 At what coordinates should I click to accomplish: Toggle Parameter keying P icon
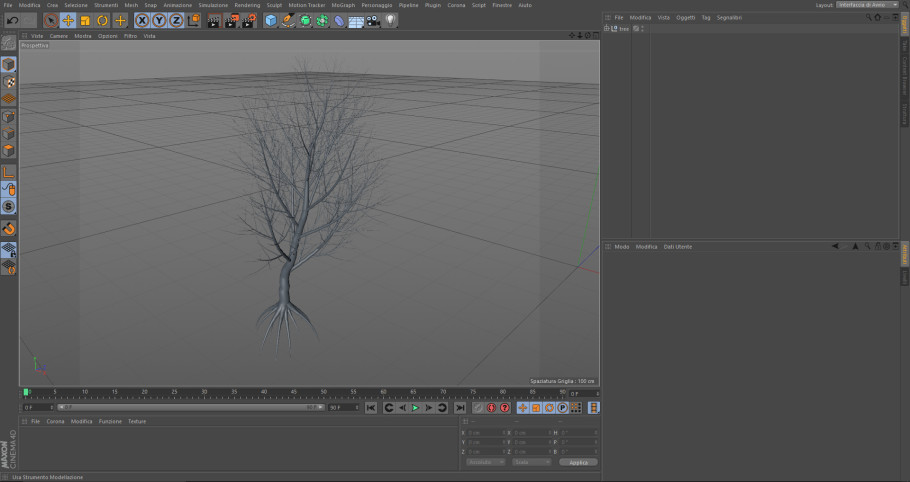[562, 408]
